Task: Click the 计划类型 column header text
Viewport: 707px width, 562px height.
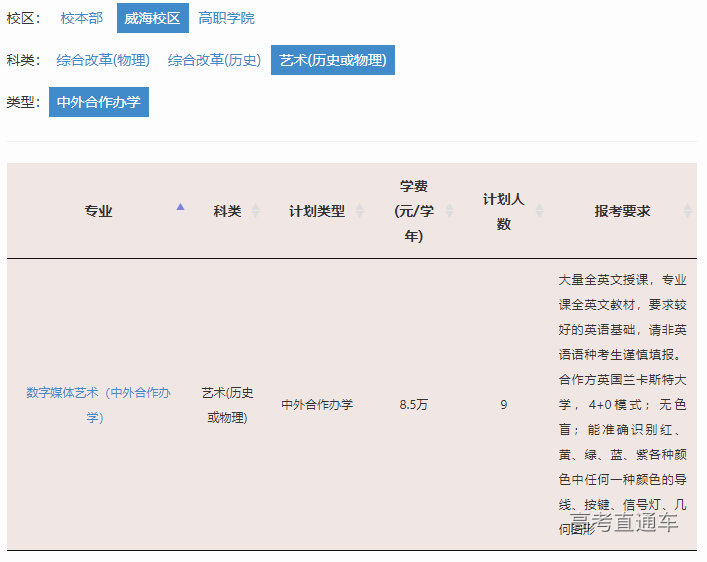Action: 317,211
